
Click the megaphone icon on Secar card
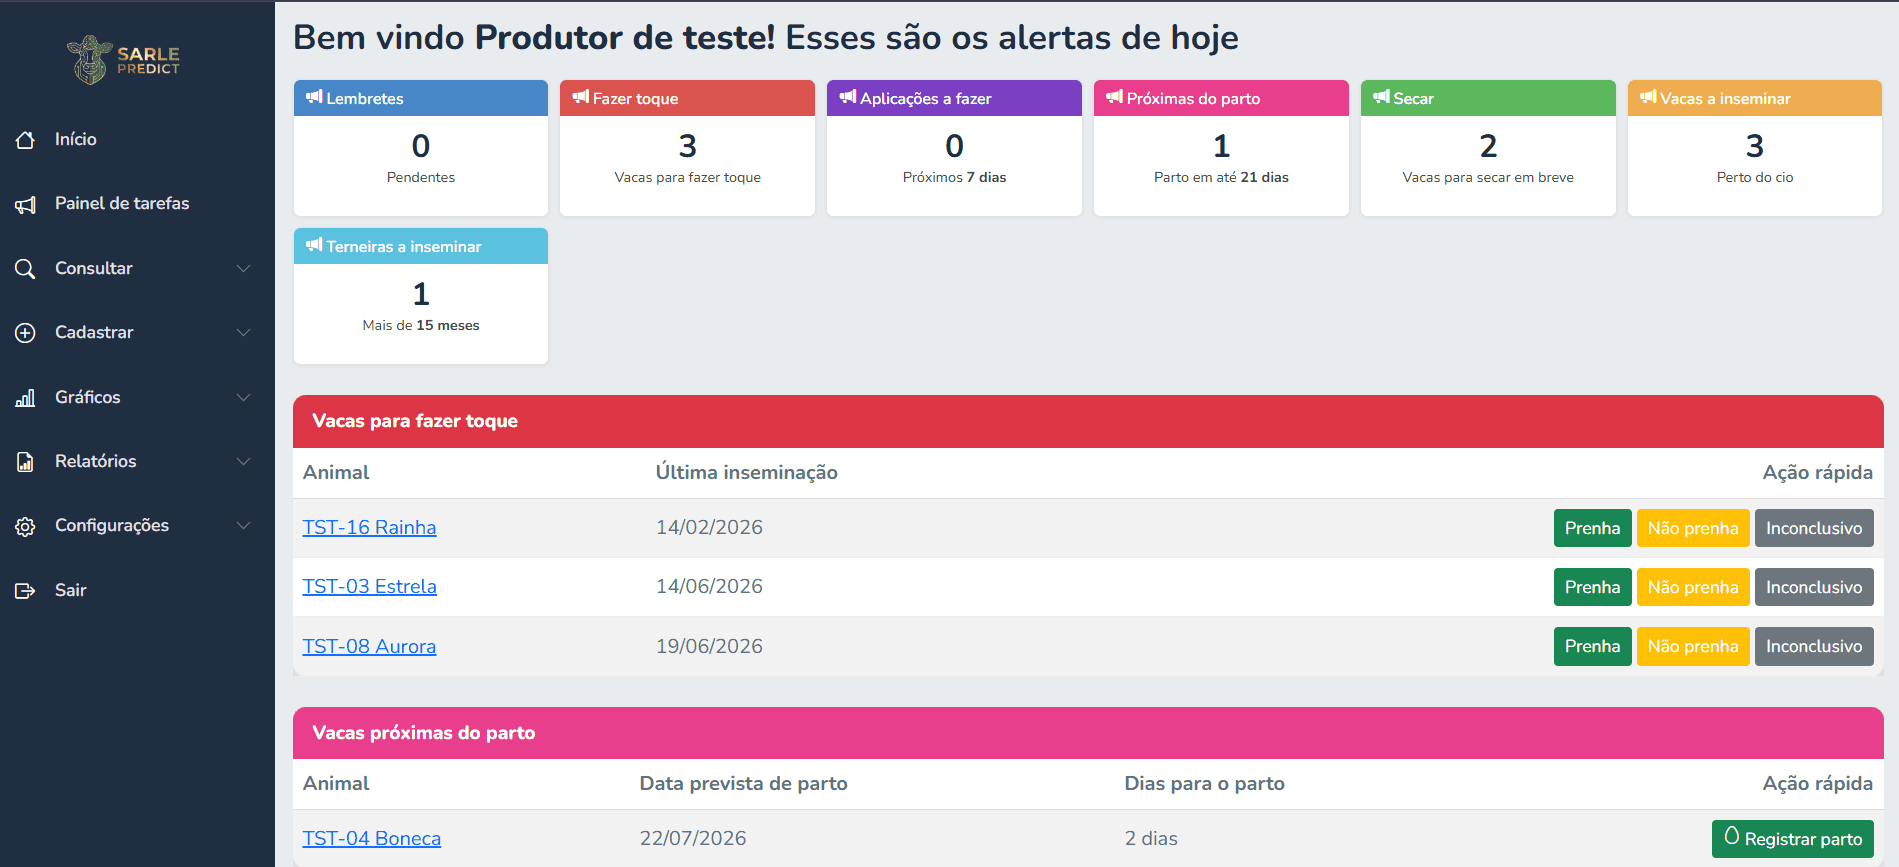pos(1381,97)
